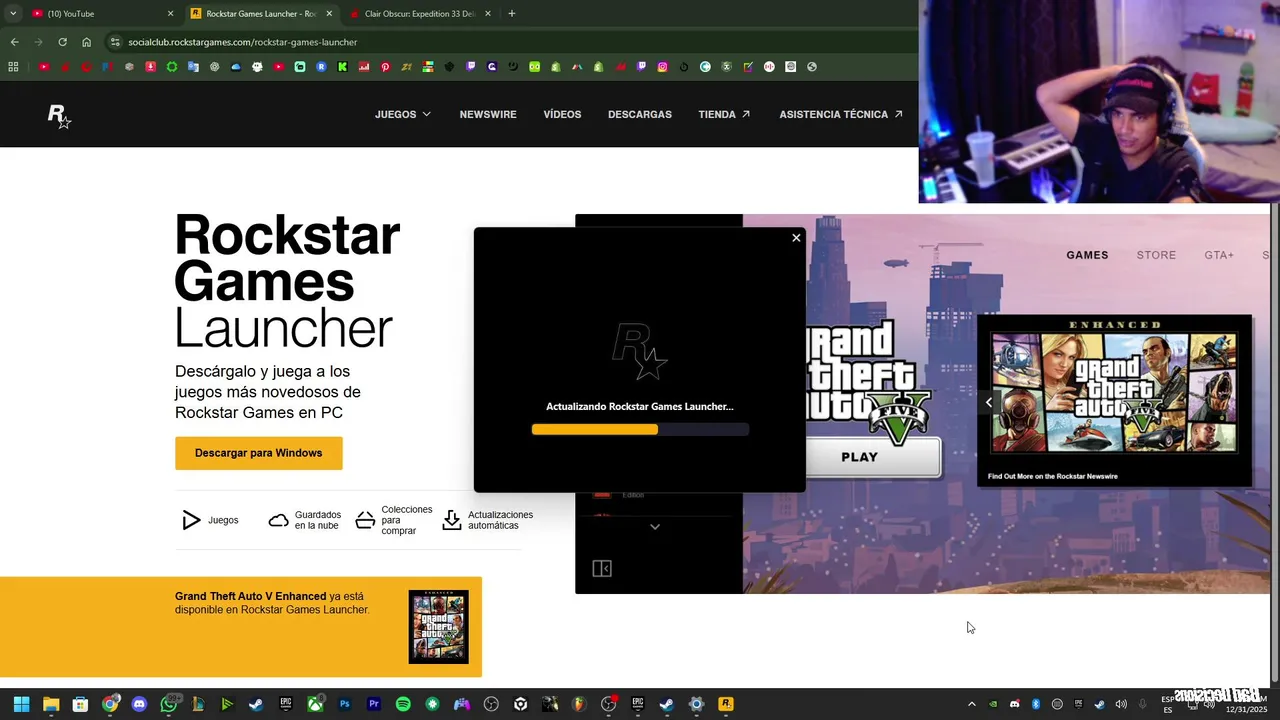This screenshot has height=720, width=1280.
Task: Switch to Clair Obscur Expedition 33 tab
Action: pyautogui.click(x=420, y=14)
